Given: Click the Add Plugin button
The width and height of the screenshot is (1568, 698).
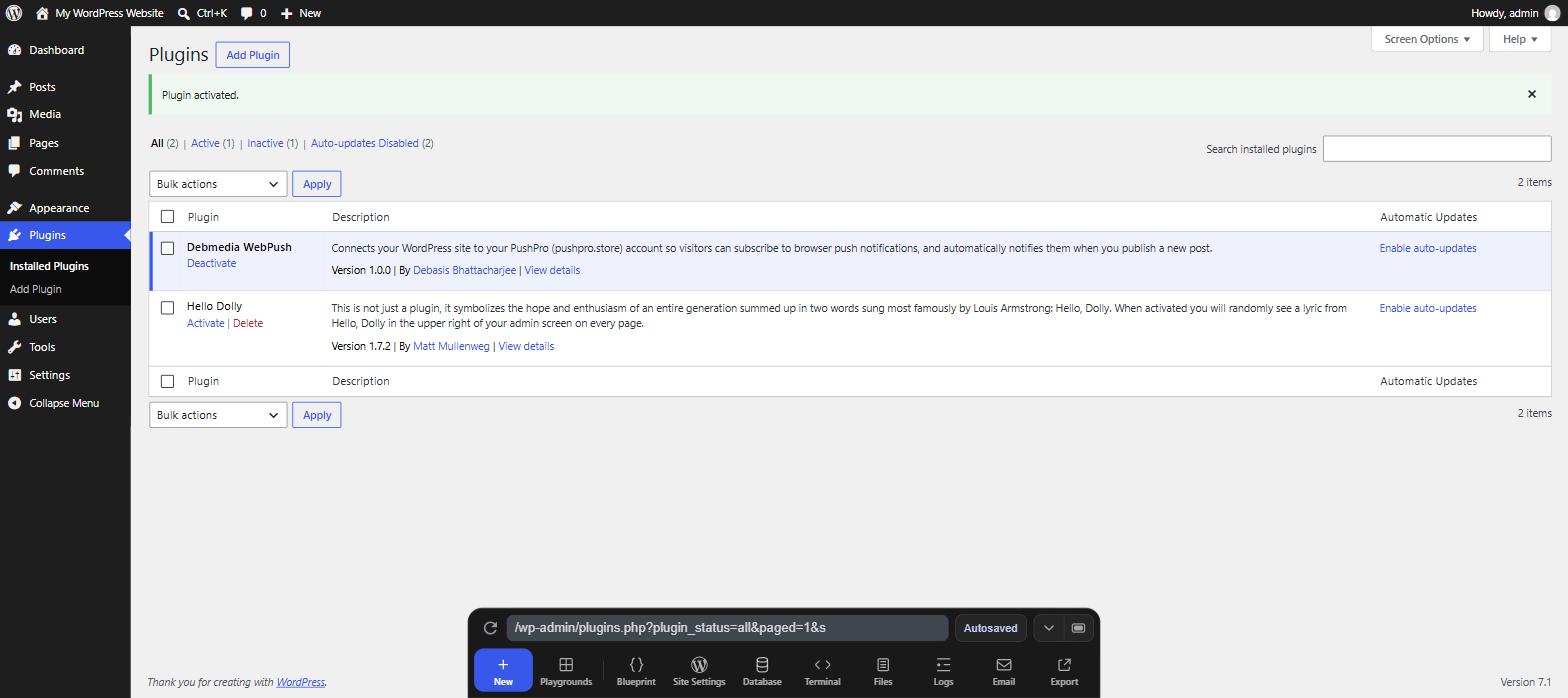Looking at the screenshot, I should (x=253, y=55).
